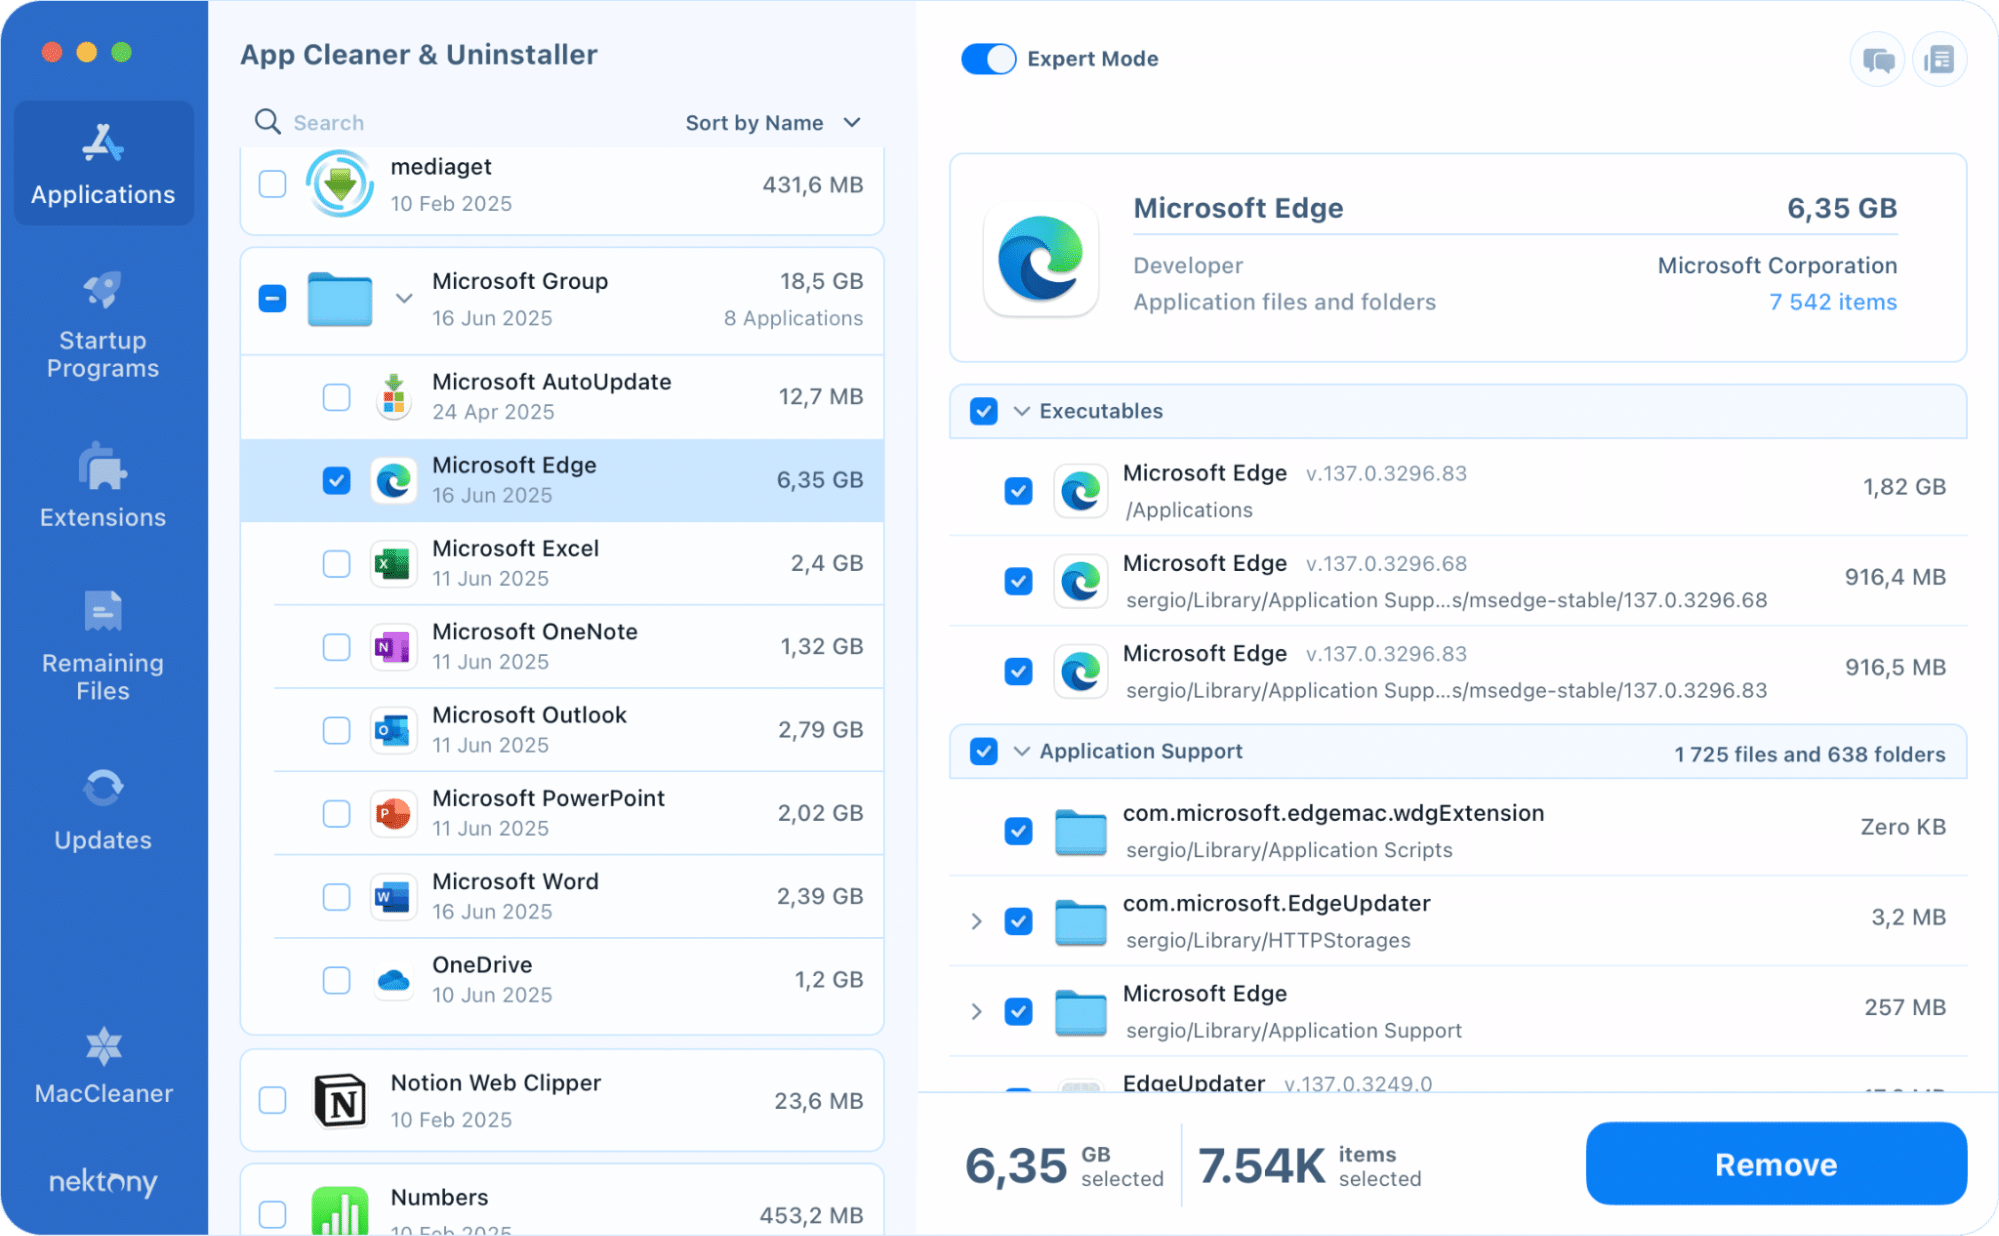Uncheck the Executables section checkbox

[x=983, y=411]
